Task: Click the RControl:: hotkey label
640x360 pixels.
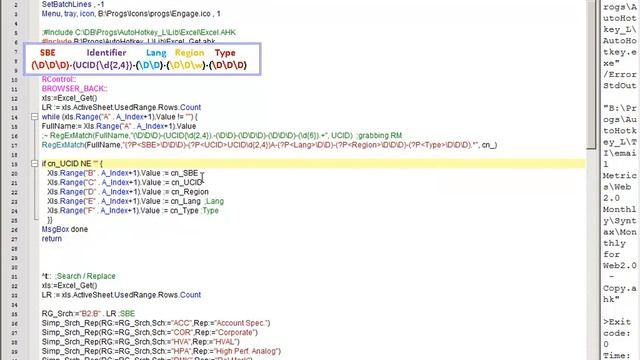Action: pyautogui.click(x=59, y=79)
